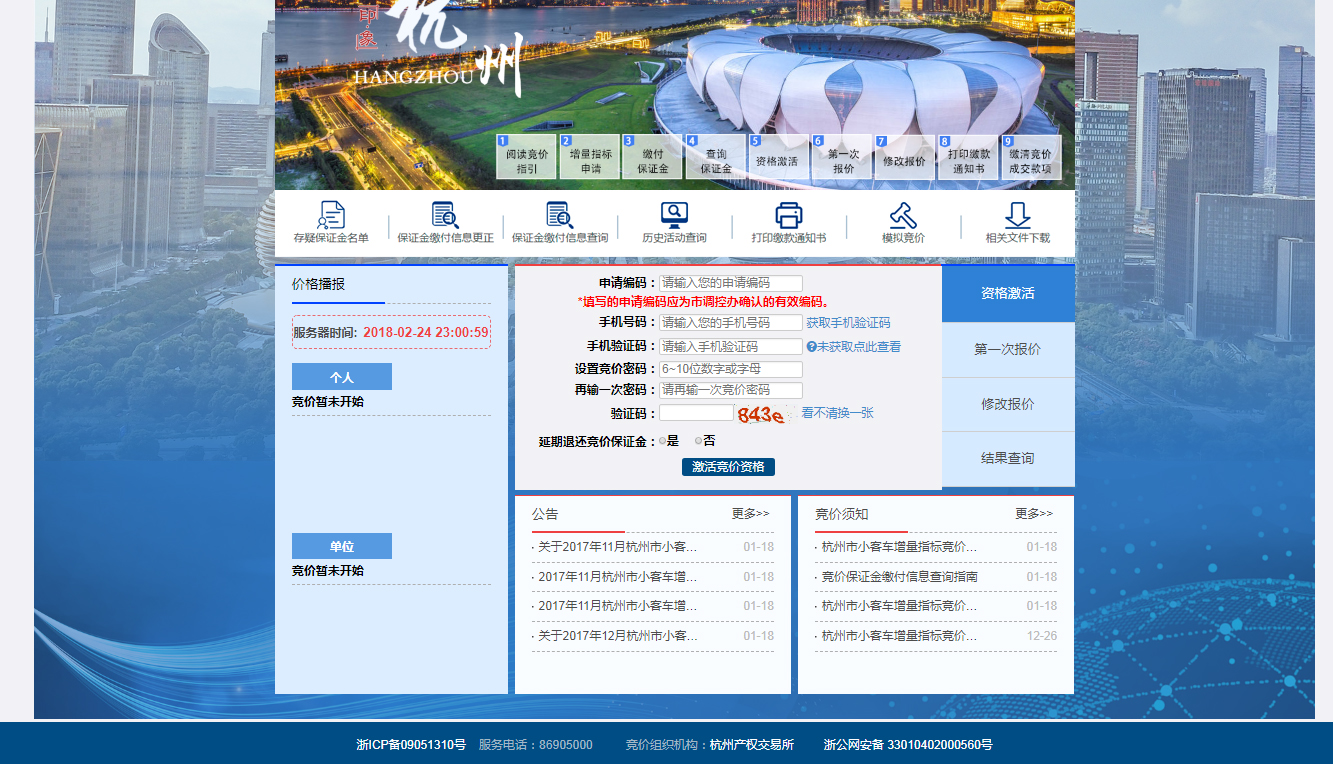Open the 模拟竞价 gavel icon

903,215
